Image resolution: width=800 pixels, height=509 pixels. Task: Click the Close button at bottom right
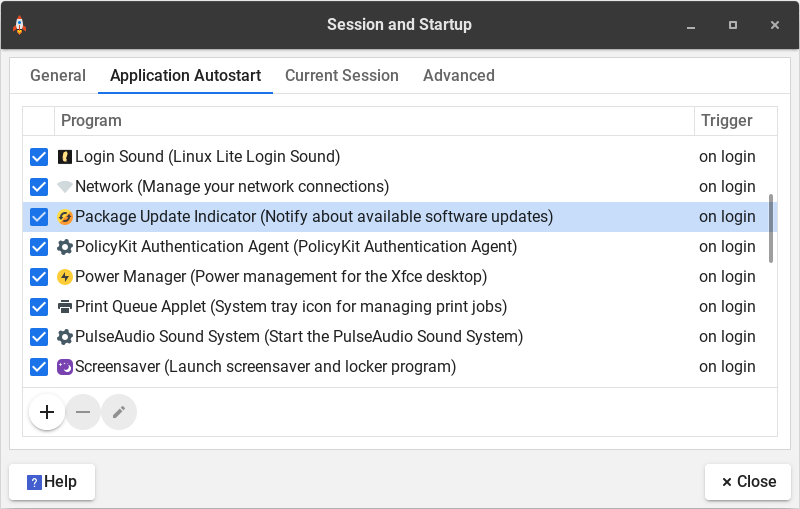pos(748,482)
